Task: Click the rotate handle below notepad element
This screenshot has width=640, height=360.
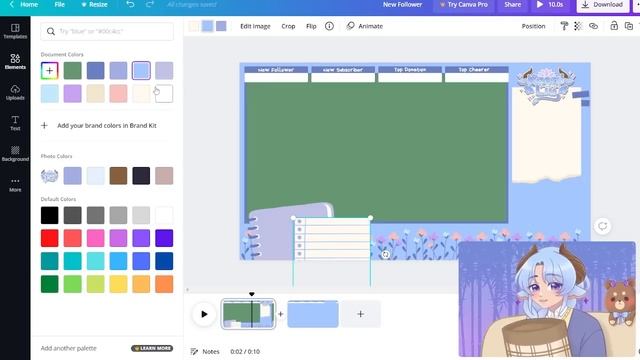Action: (385, 255)
